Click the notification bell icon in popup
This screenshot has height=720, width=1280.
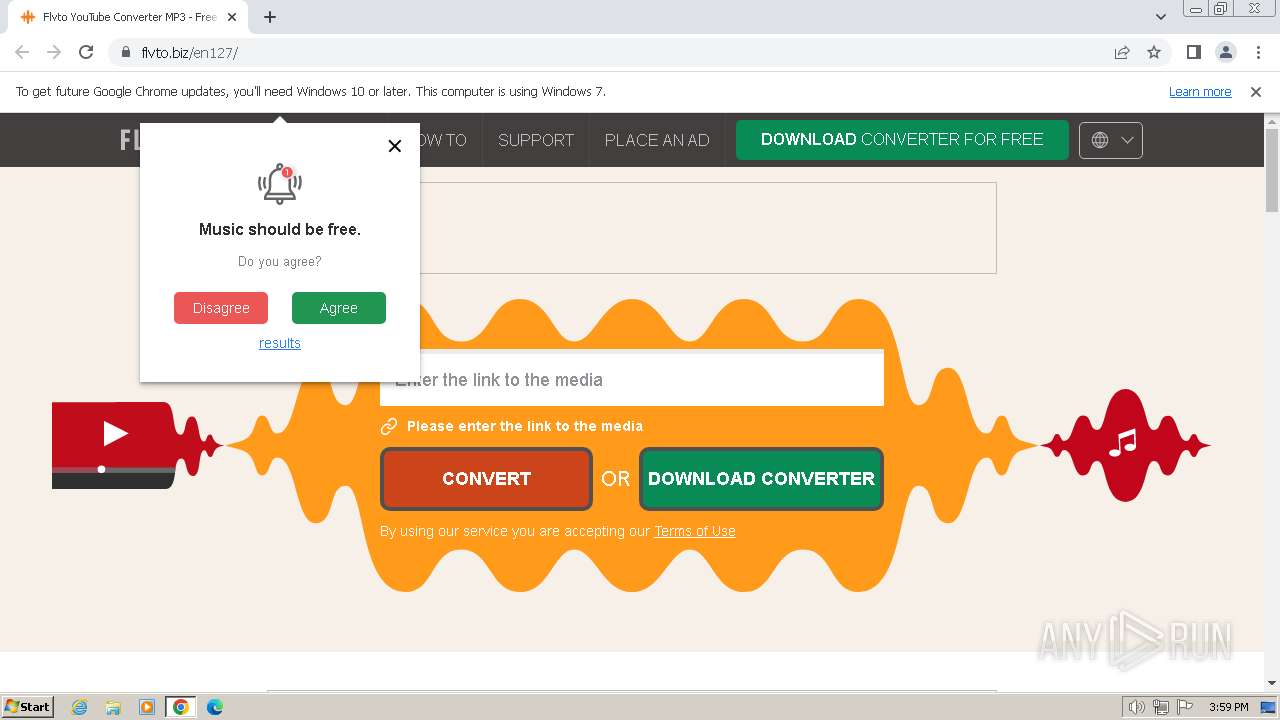click(x=280, y=184)
